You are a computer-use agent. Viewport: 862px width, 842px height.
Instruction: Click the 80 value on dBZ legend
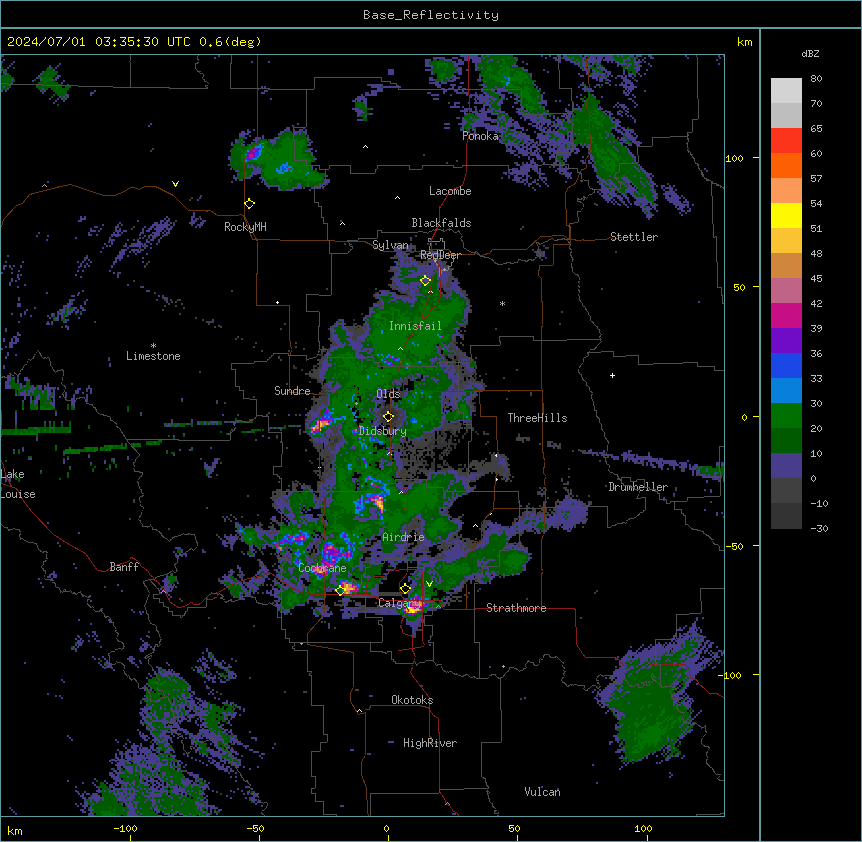pos(816,79)
